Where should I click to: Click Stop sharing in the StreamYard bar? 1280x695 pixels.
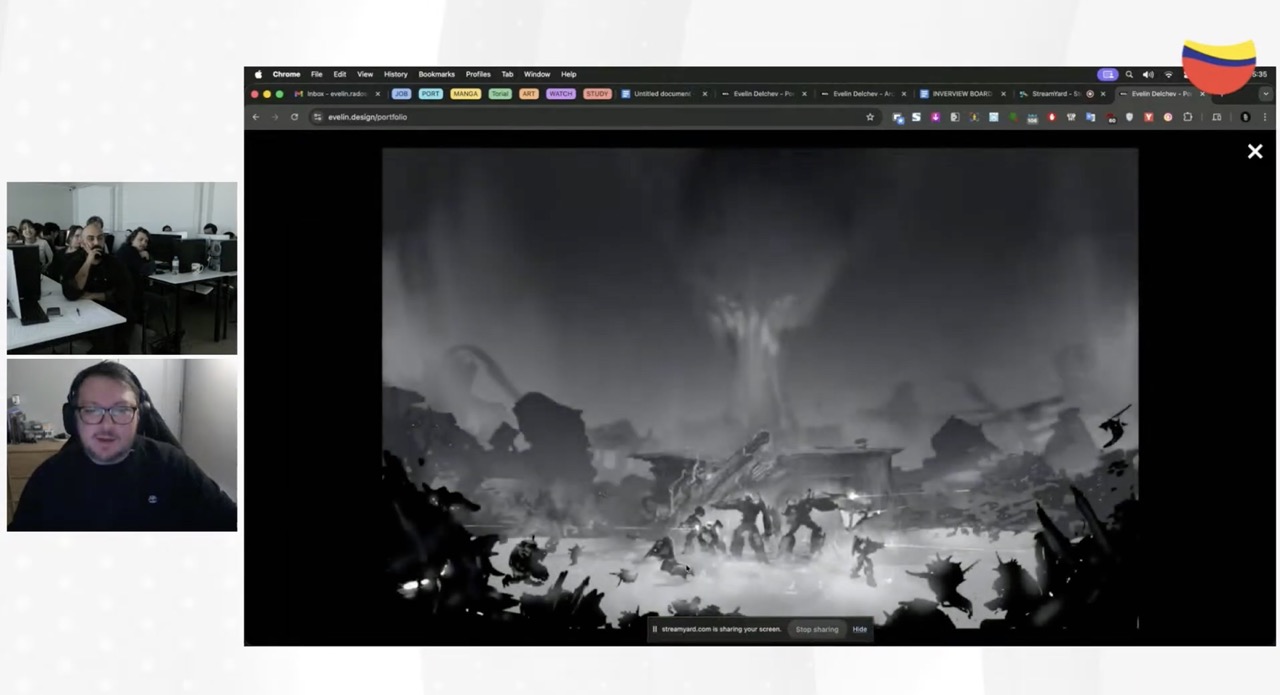coord(817,629)
